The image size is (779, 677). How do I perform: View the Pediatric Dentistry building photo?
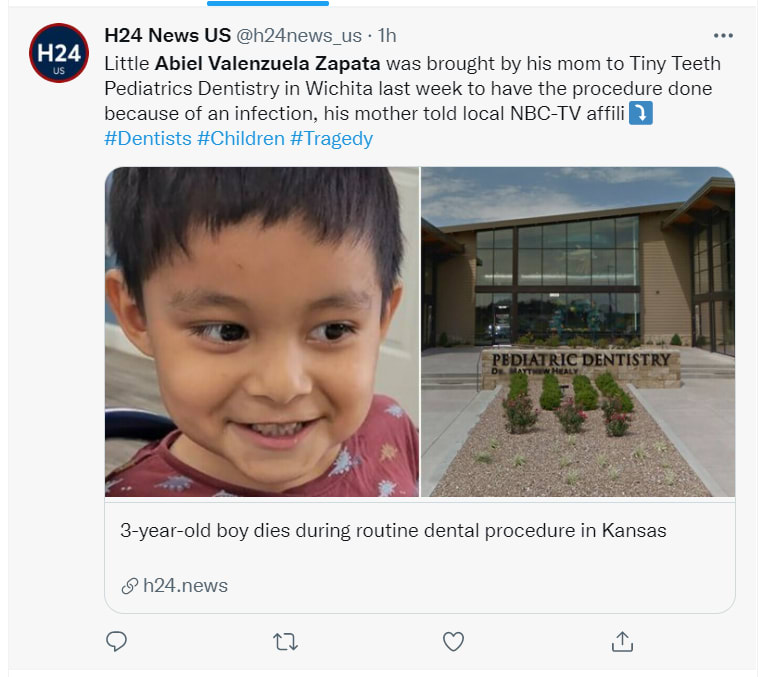tap(578, 332)
